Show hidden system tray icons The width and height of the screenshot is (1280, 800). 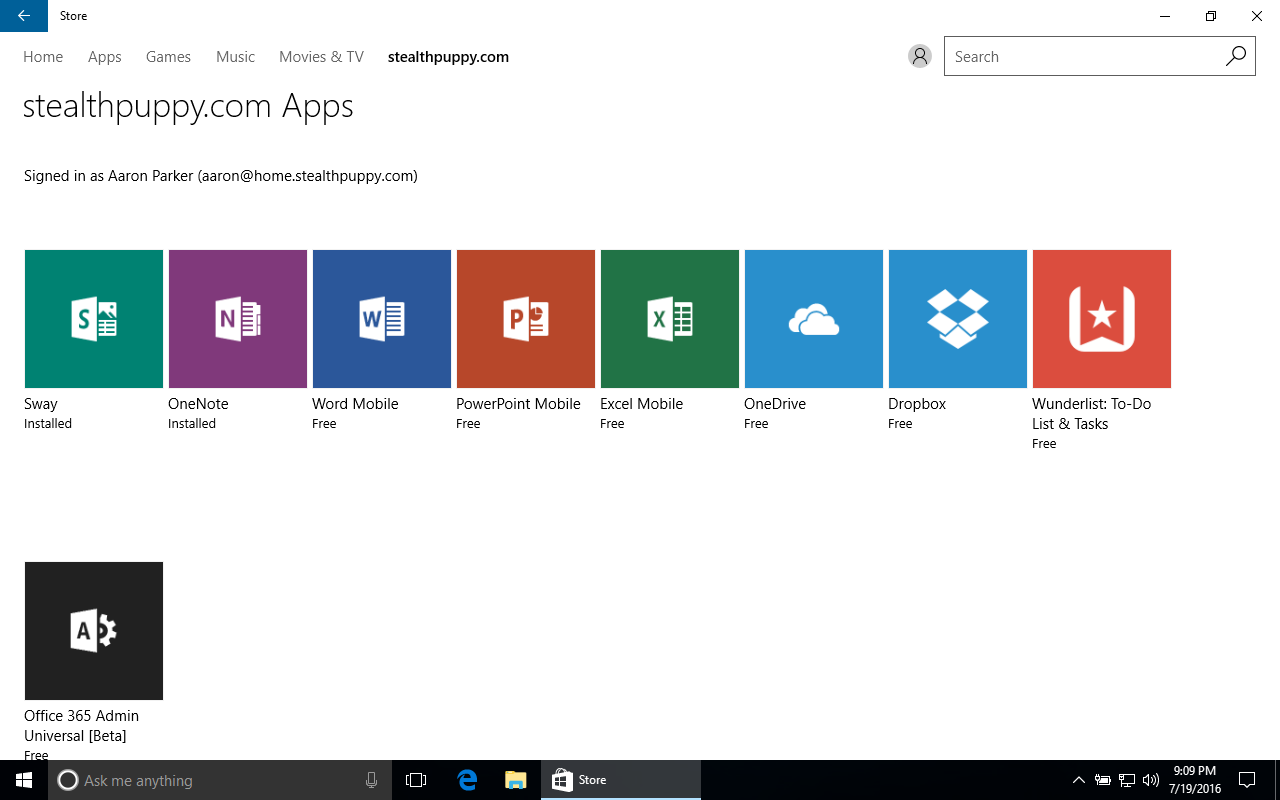coord(1079,780)
